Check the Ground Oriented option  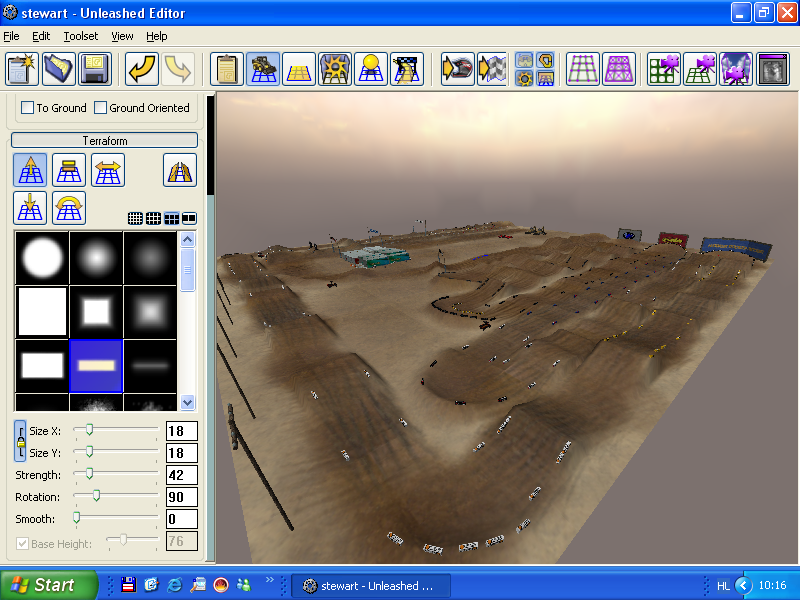click(101, 108)
